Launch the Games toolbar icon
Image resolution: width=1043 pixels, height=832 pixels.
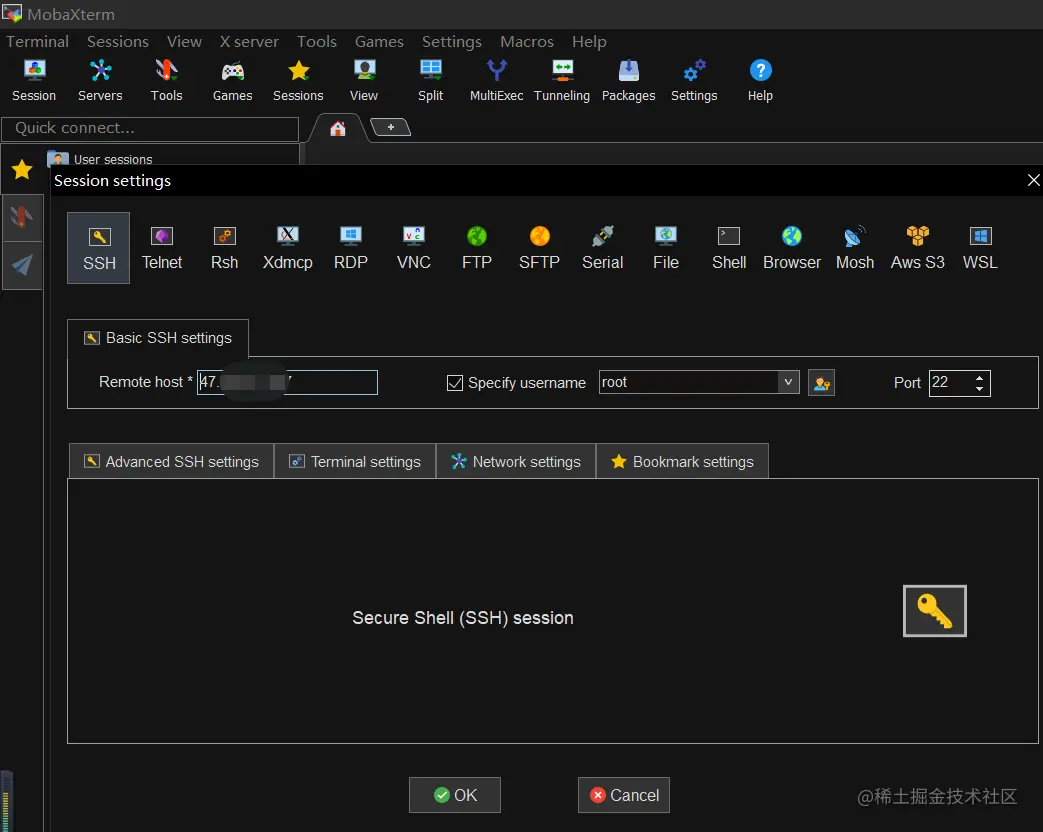pyautogui.click(x=232, y=80)
